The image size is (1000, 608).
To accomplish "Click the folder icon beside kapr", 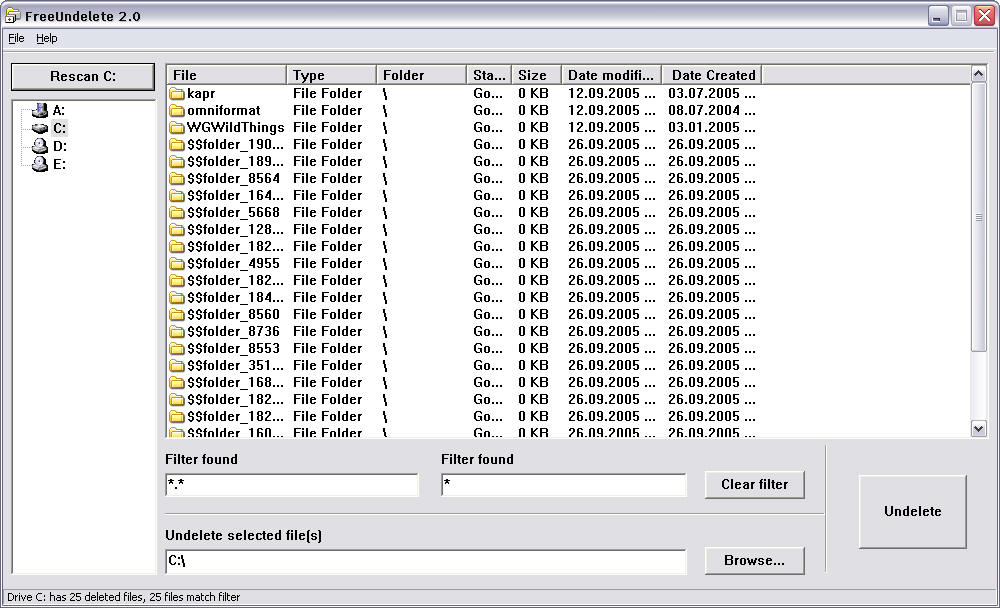I will coord(177,94).
